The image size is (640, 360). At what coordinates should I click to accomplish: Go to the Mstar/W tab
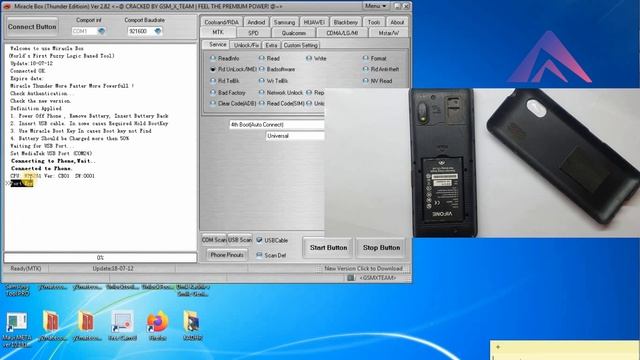[x=389, y=33]
